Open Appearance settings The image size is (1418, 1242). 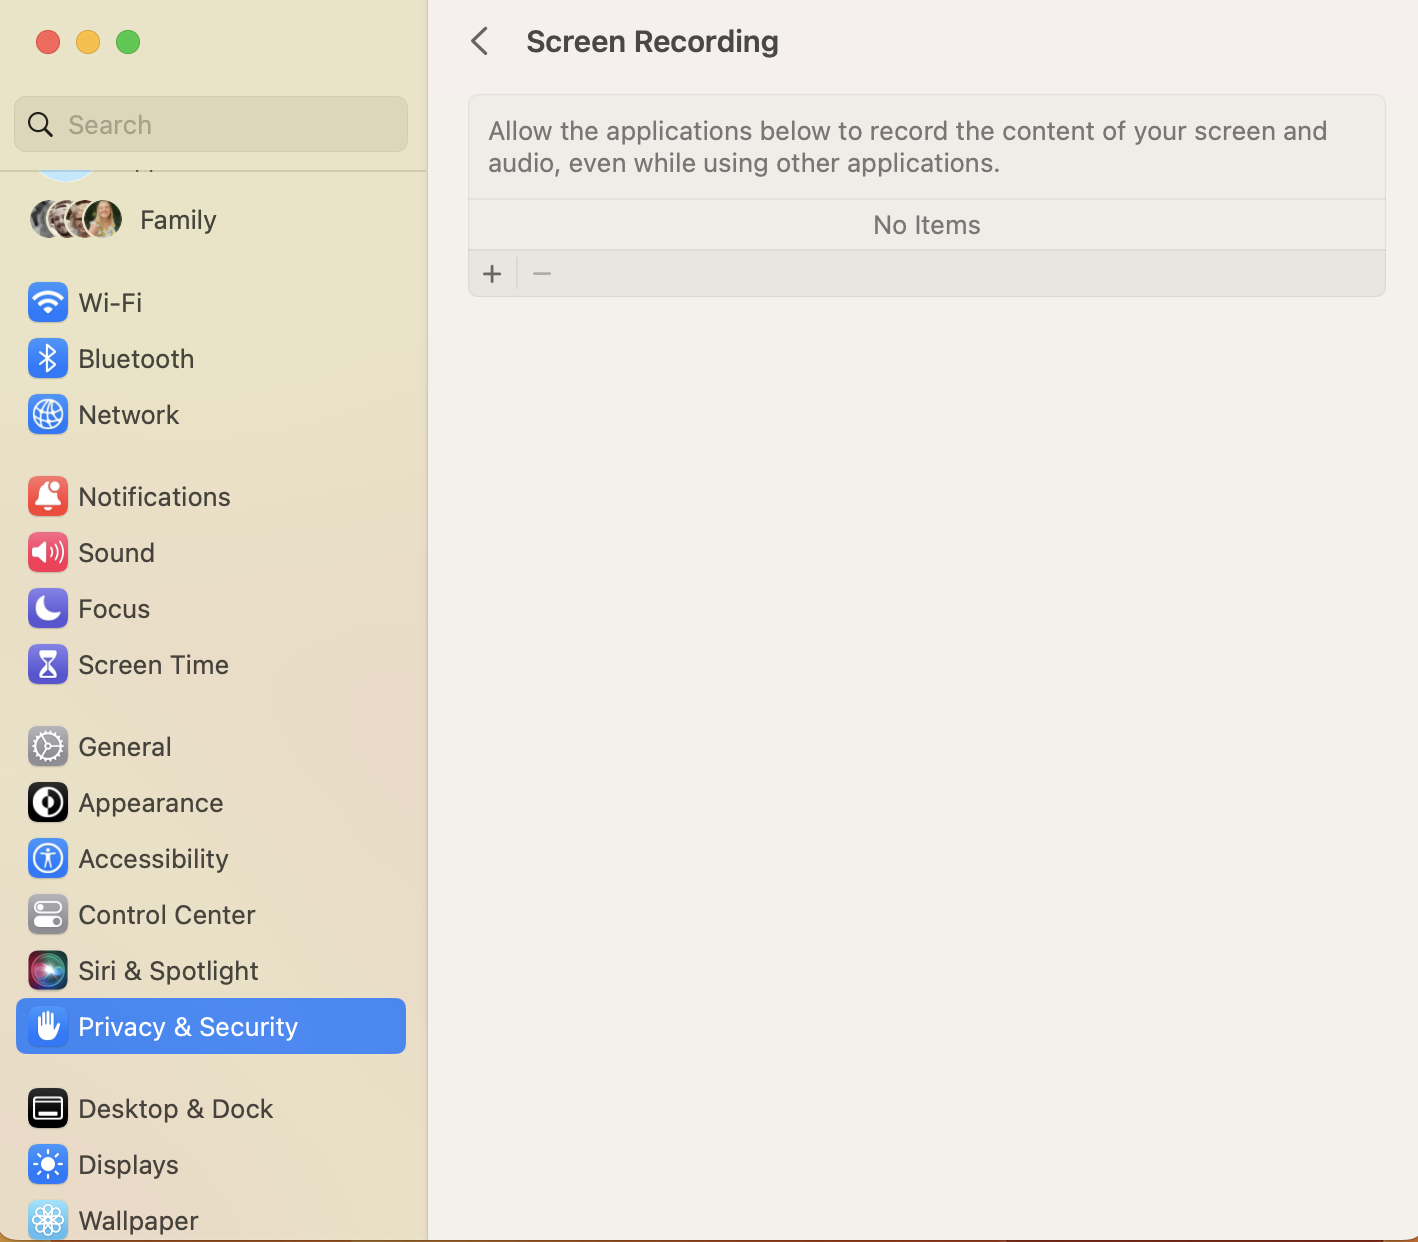coord(150,803)
